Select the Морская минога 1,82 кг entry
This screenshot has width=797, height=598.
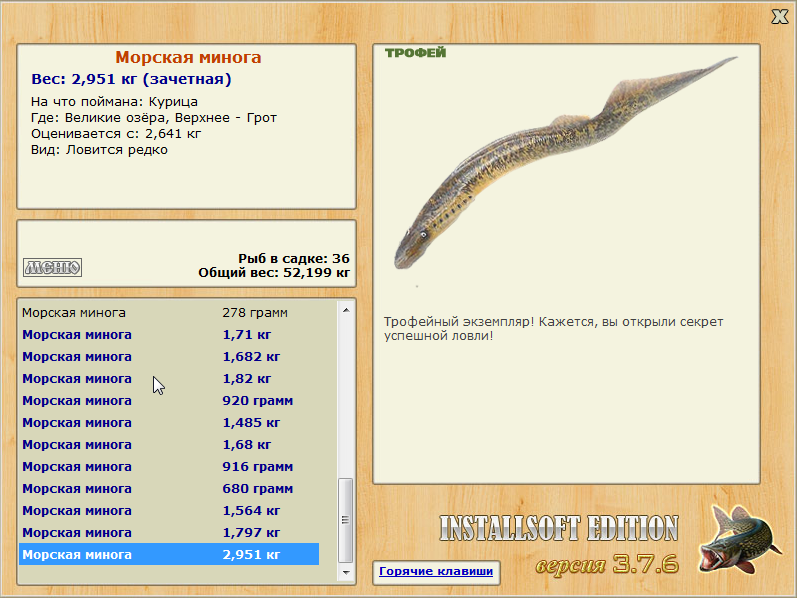[x=169, y=378]
